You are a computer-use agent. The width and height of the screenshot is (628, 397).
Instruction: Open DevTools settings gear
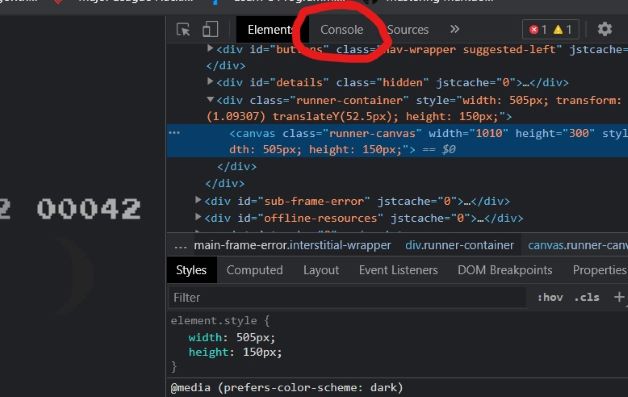coord(605,29)
